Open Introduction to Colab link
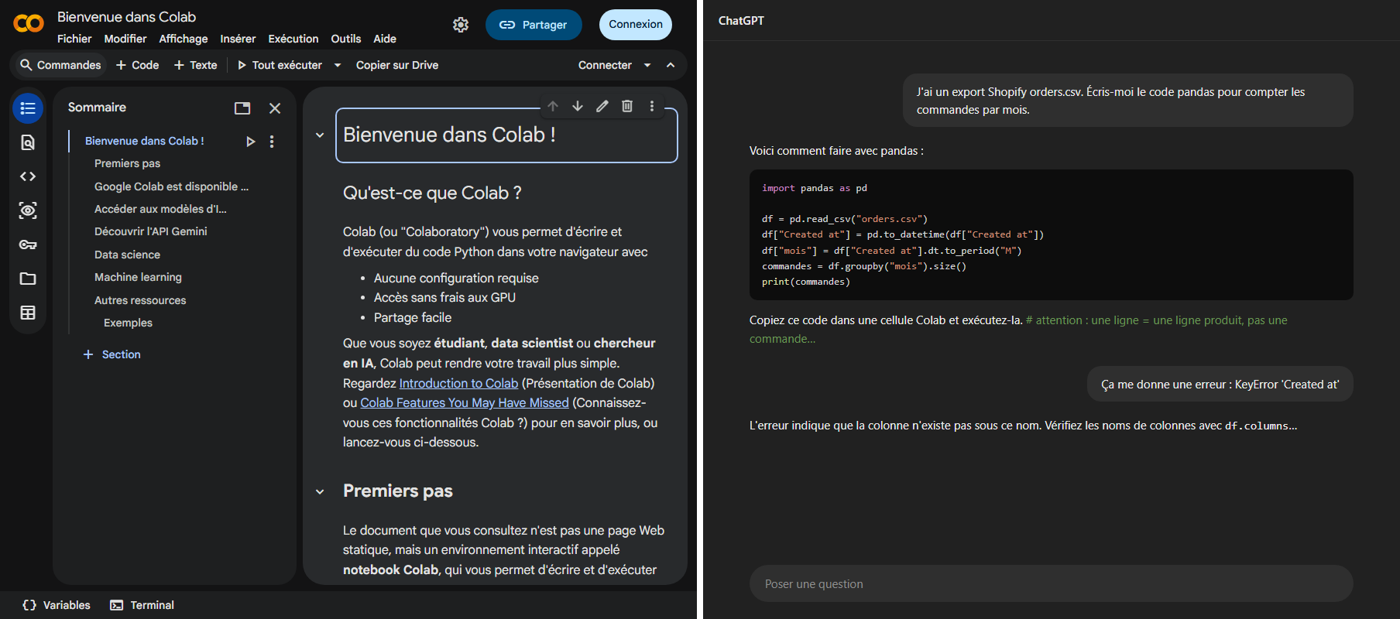1400x619 pixels. [459, 383]
